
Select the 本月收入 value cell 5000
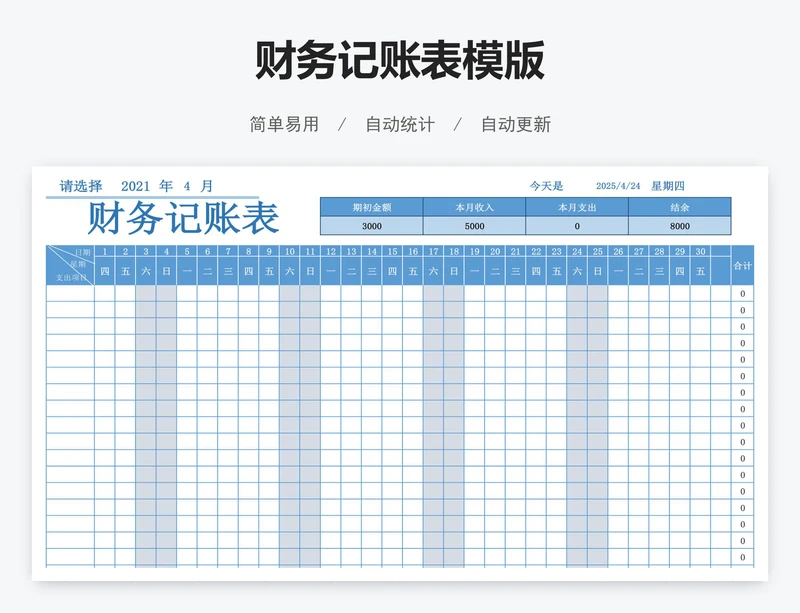[474, 226]
